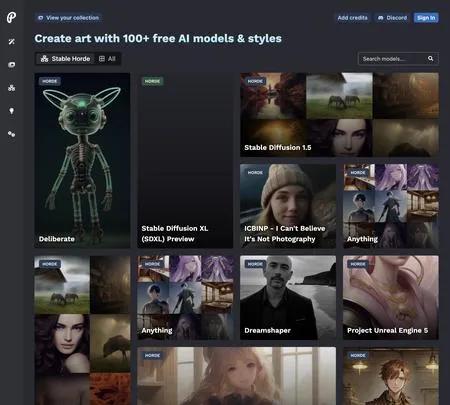The height and width of the screenshot is (405, 450).
Task: Open the Deliberate model card
Action: pos(82,160)
